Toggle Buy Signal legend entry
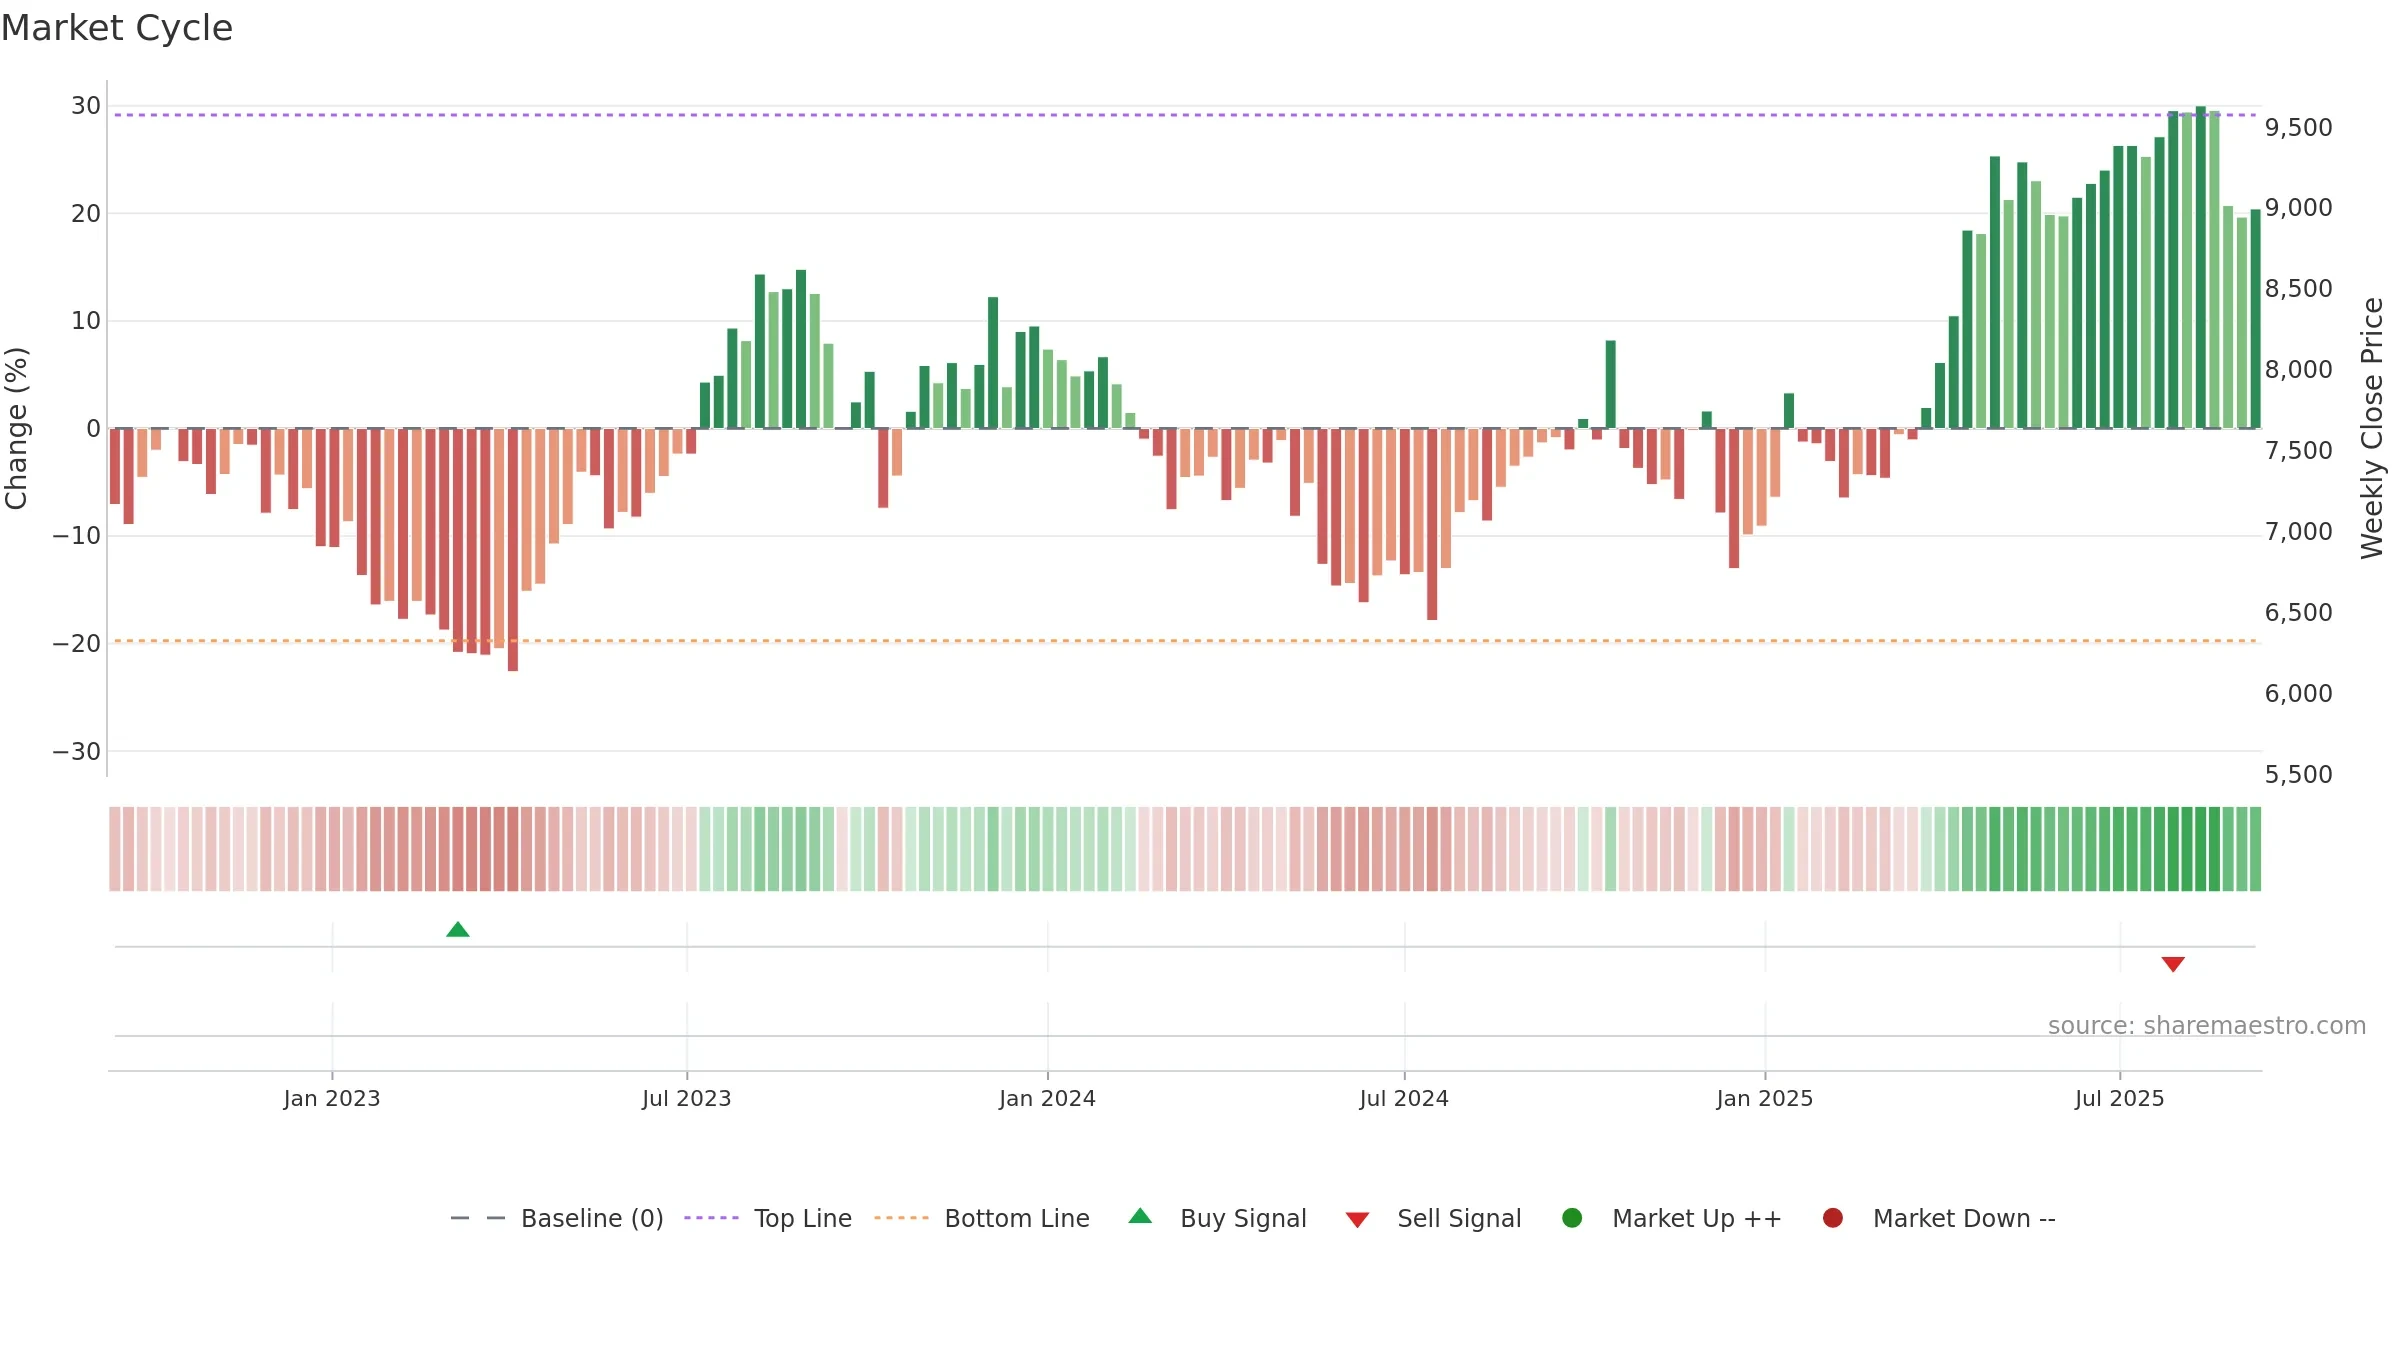 coord(1217,1218)
